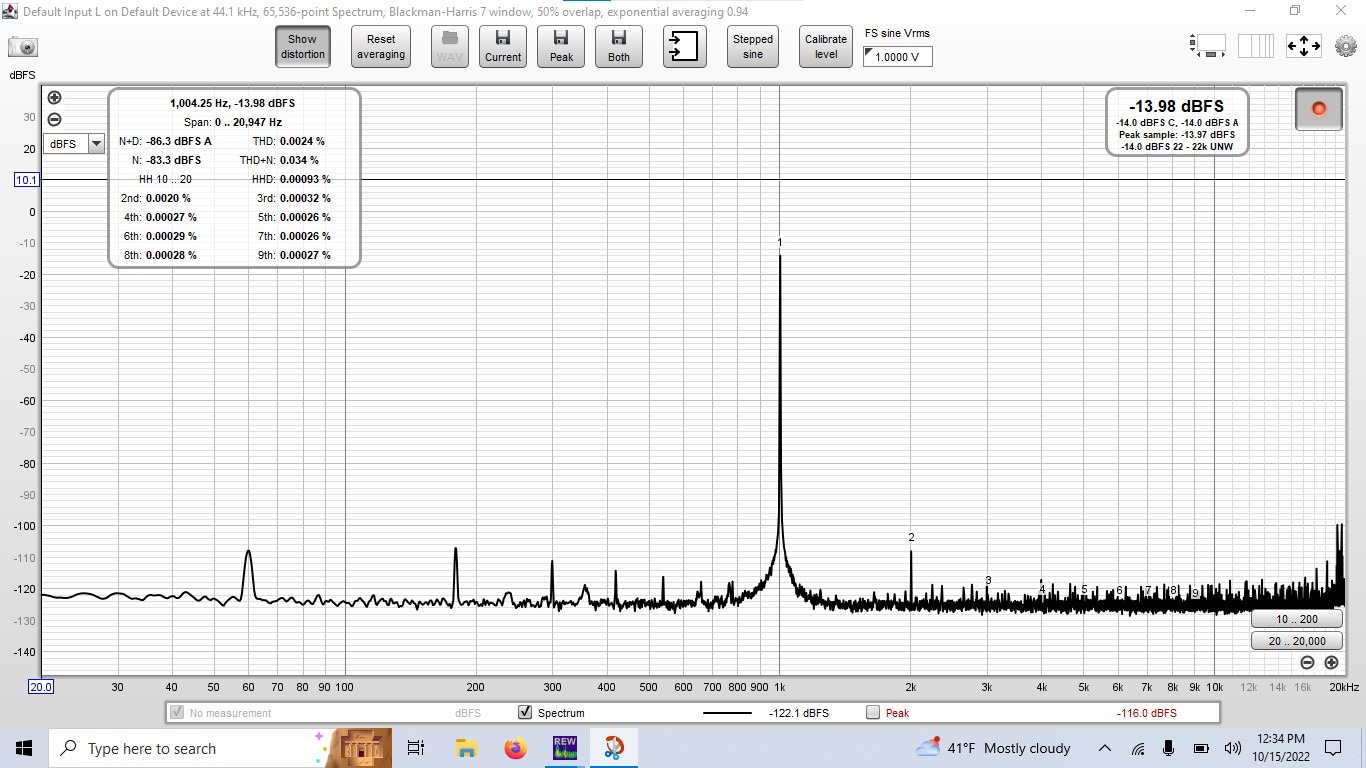Capture the graph image with the camera icon
Image resolution: width=1366 pixels, height=768 pixels.
tap(23, 47)
